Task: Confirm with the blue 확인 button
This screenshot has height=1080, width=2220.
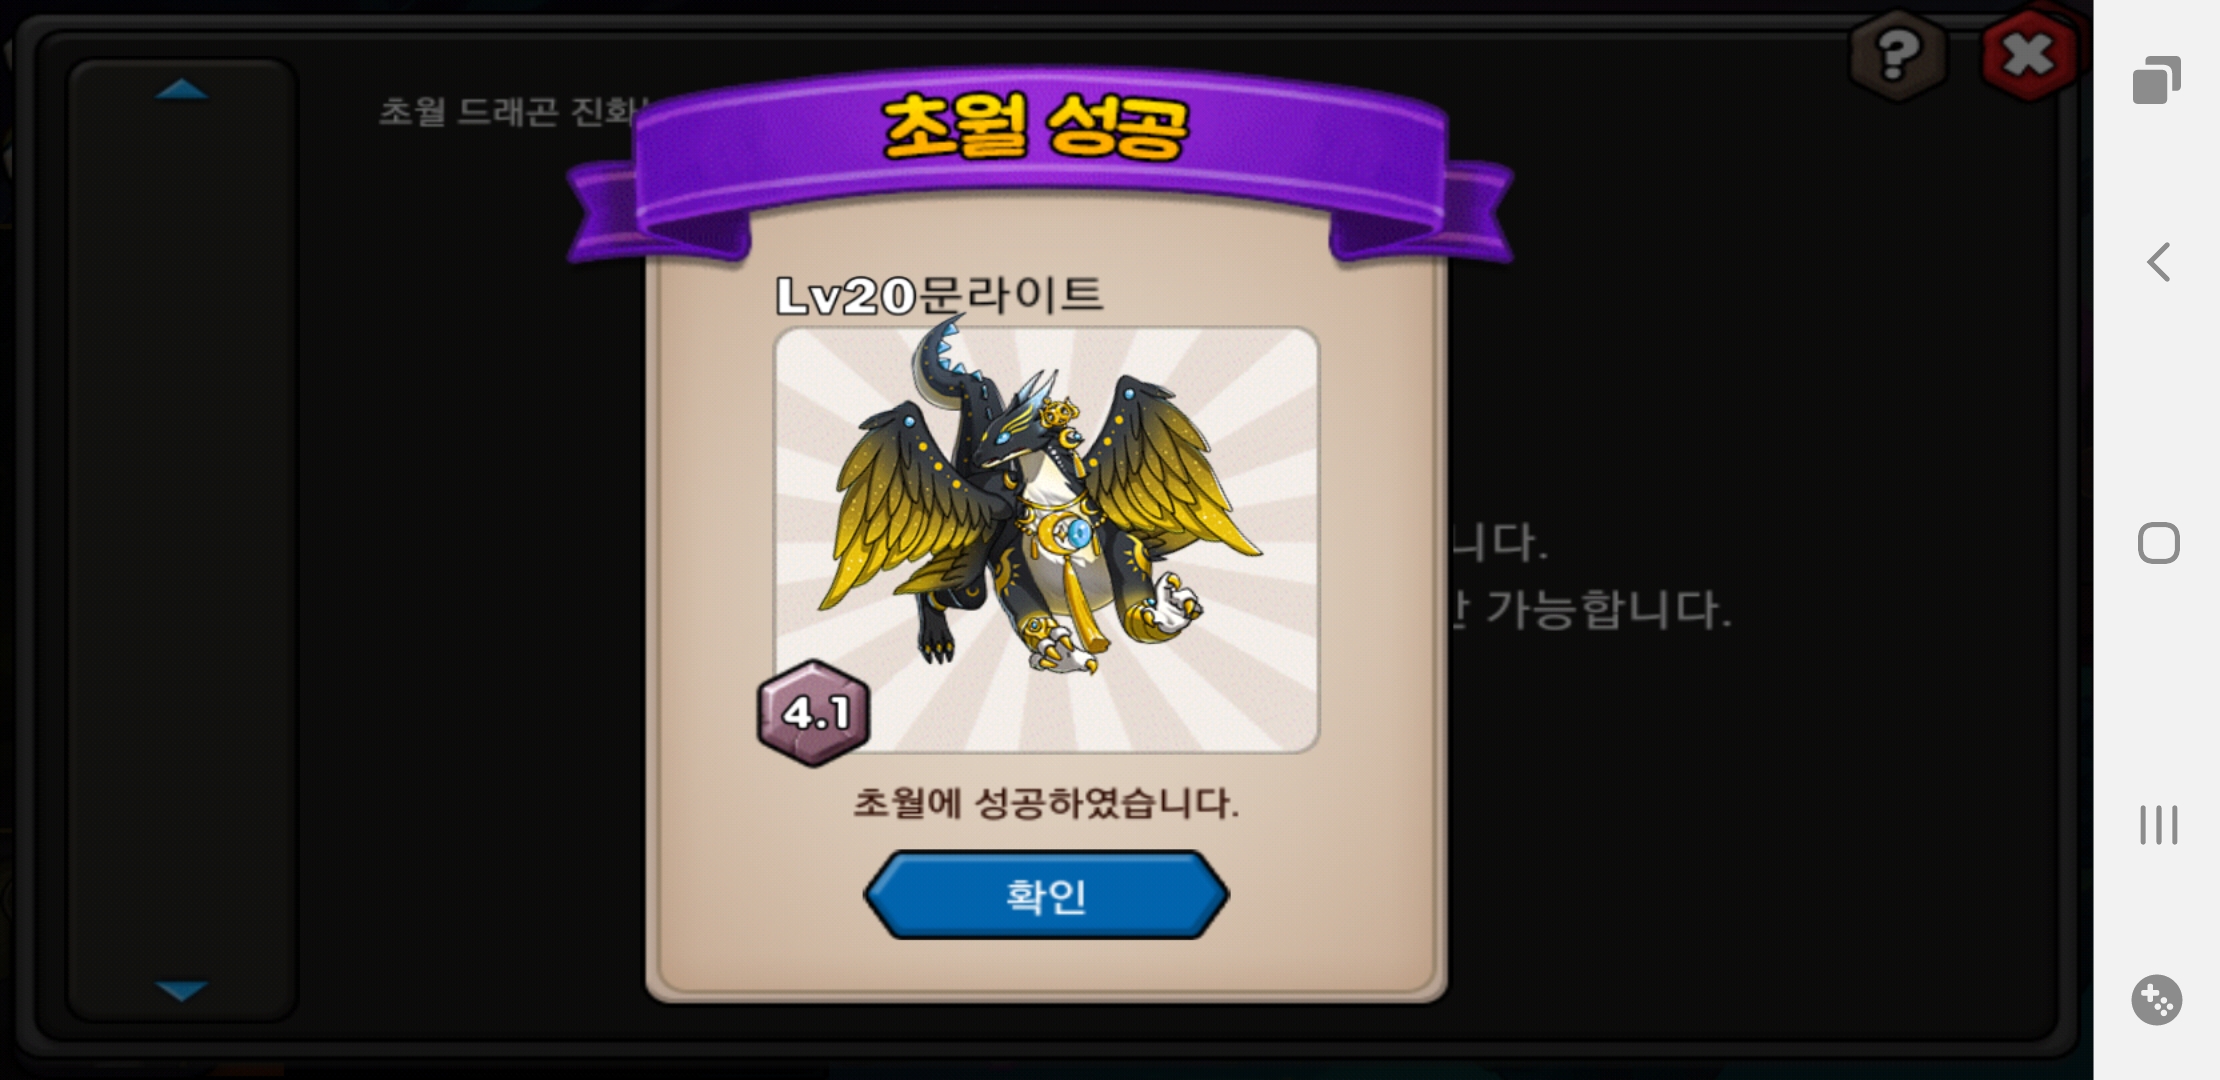Action: [1046, 895]
